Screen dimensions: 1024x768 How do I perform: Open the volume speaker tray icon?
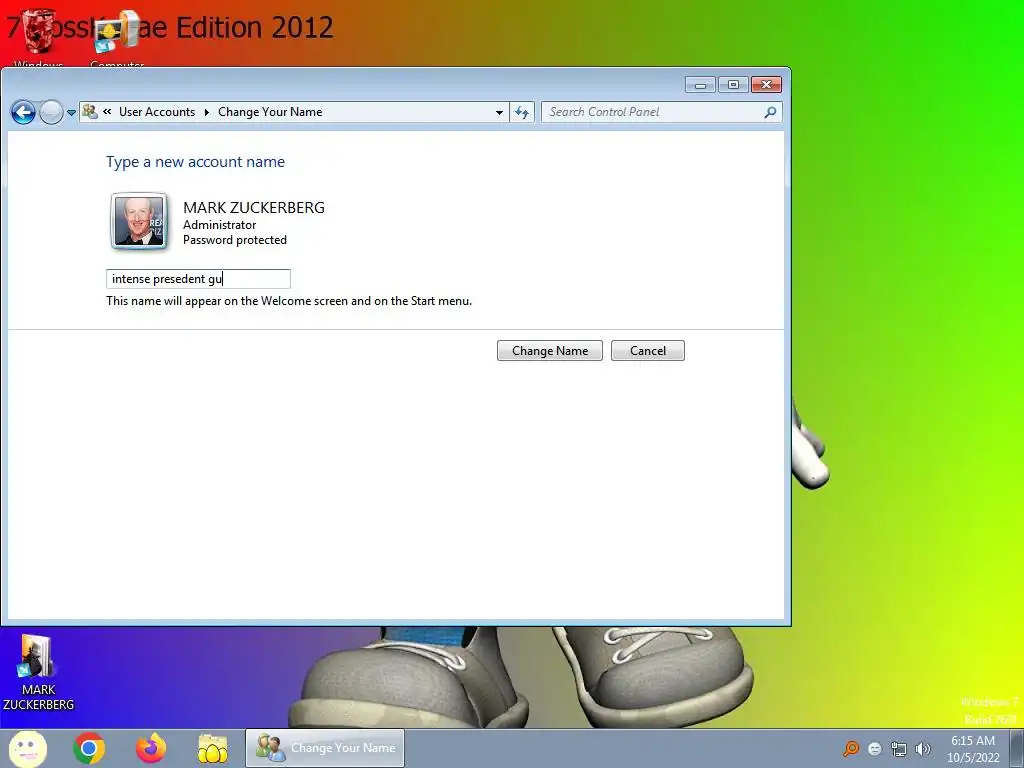[922, 749]
